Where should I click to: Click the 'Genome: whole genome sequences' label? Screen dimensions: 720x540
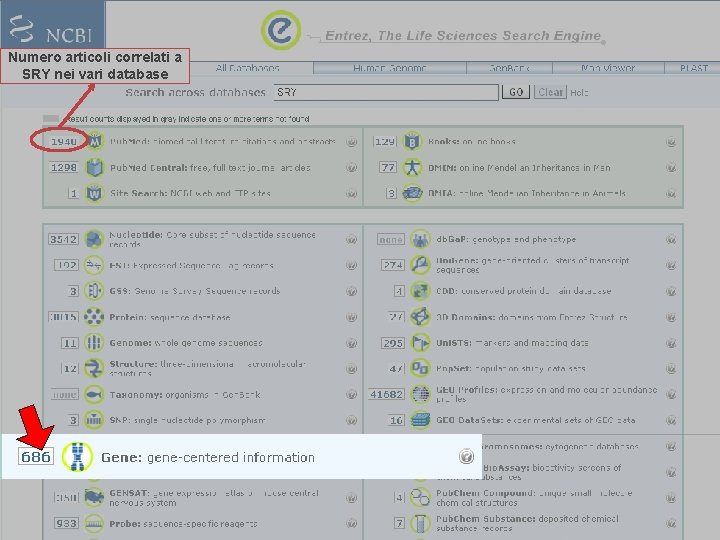pyautogui.click(x=186, y=343)
